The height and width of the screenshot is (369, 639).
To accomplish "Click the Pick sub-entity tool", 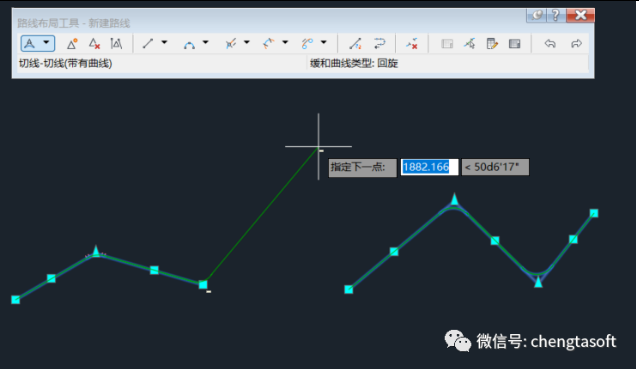I will (x=469, y=43).
